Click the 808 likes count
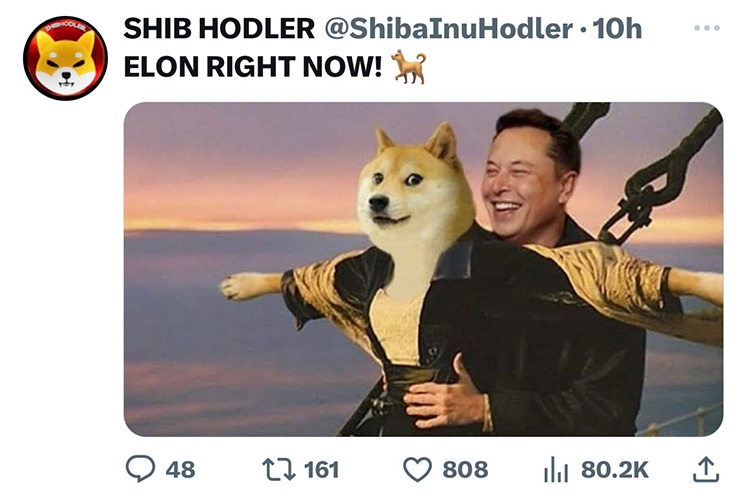Image resolution: width=747 pixels, height=500 pixels. point(465,470)
